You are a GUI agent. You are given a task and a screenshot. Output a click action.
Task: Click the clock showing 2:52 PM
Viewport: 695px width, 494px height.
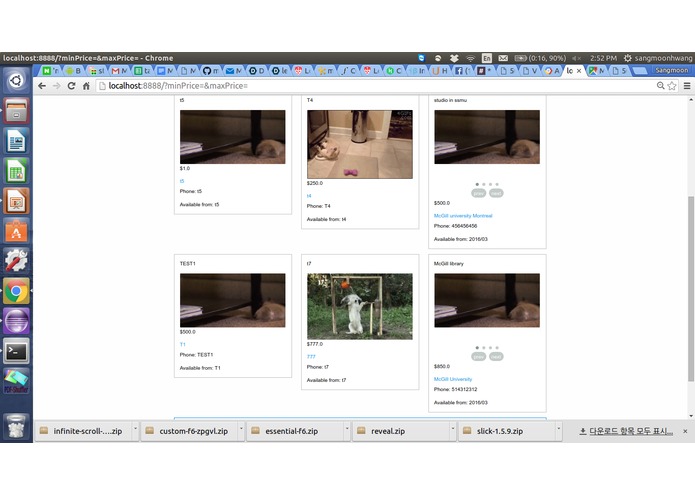(603, 58)
